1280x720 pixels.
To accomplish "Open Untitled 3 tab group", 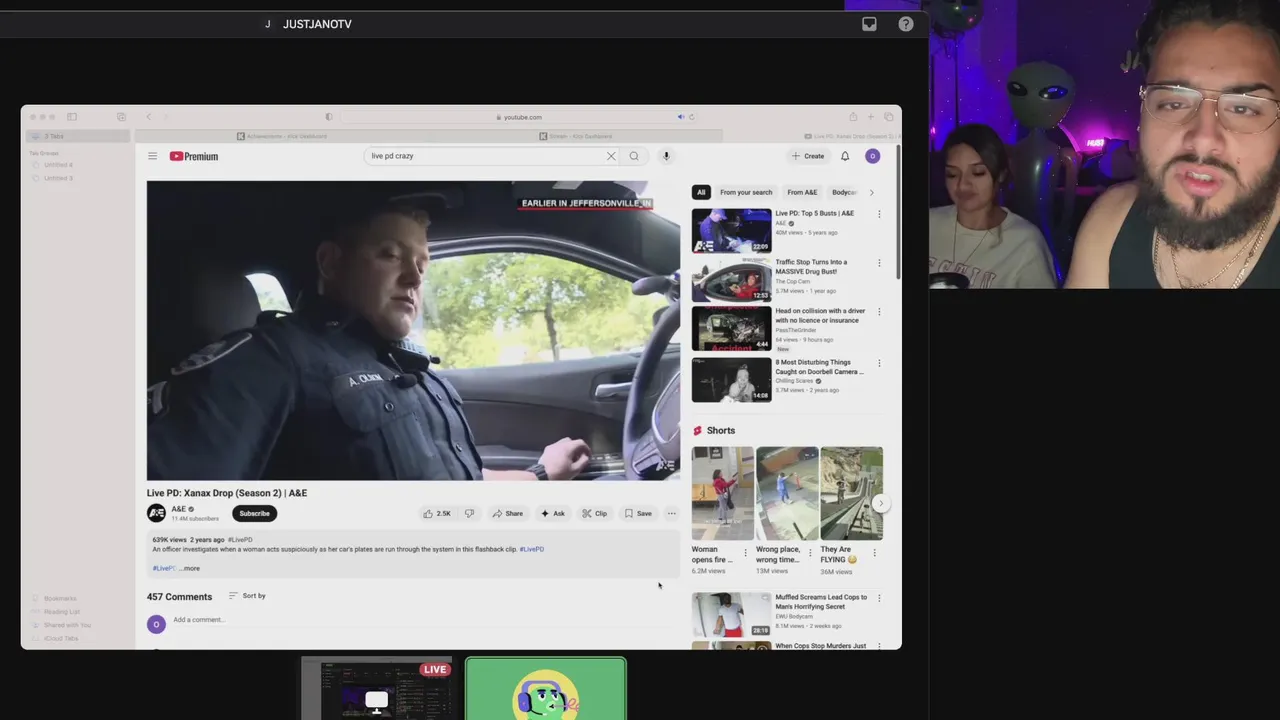I will pyautogui.click(x=58, y=178).
